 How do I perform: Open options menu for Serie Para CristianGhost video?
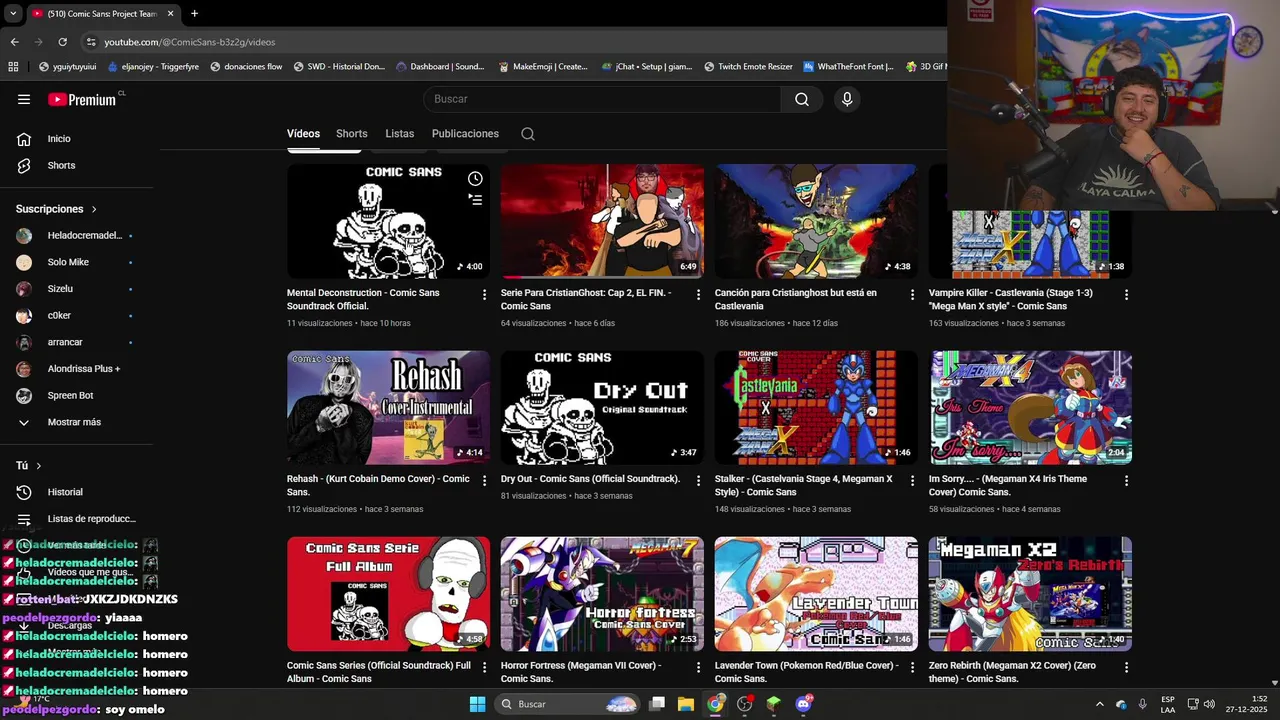click(698, 295)
